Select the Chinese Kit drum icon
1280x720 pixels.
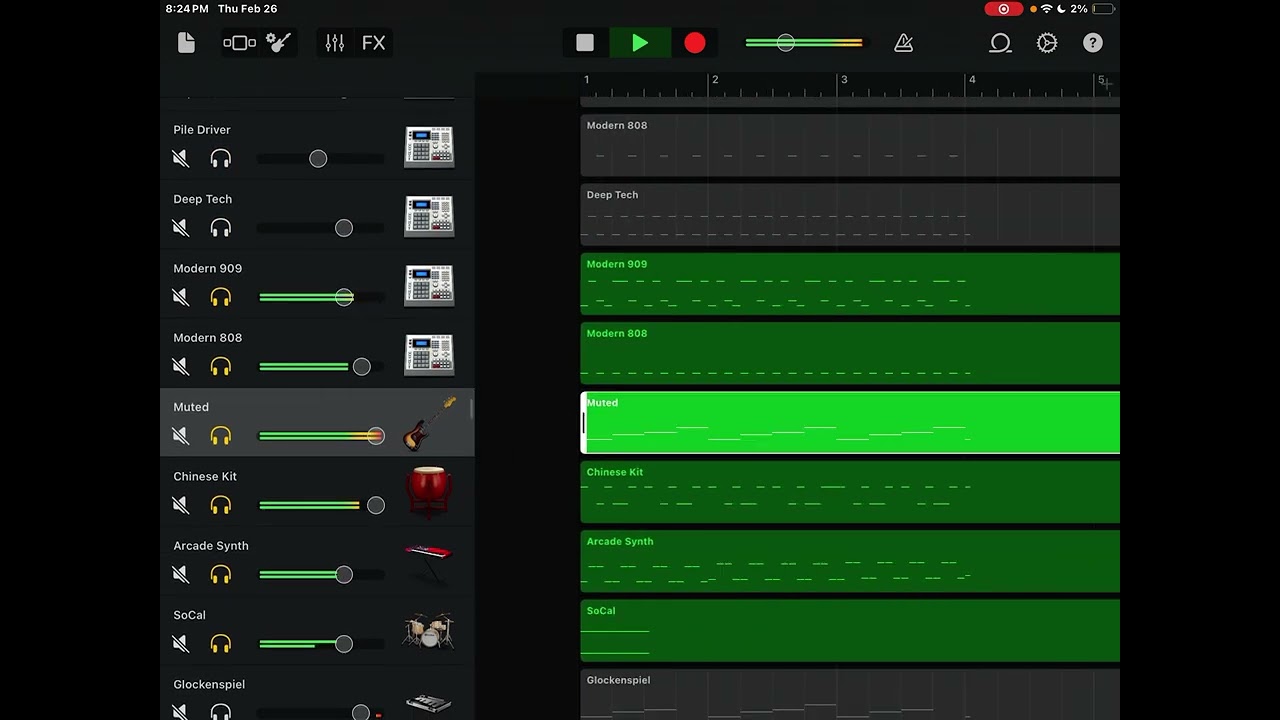coord(429,492)
